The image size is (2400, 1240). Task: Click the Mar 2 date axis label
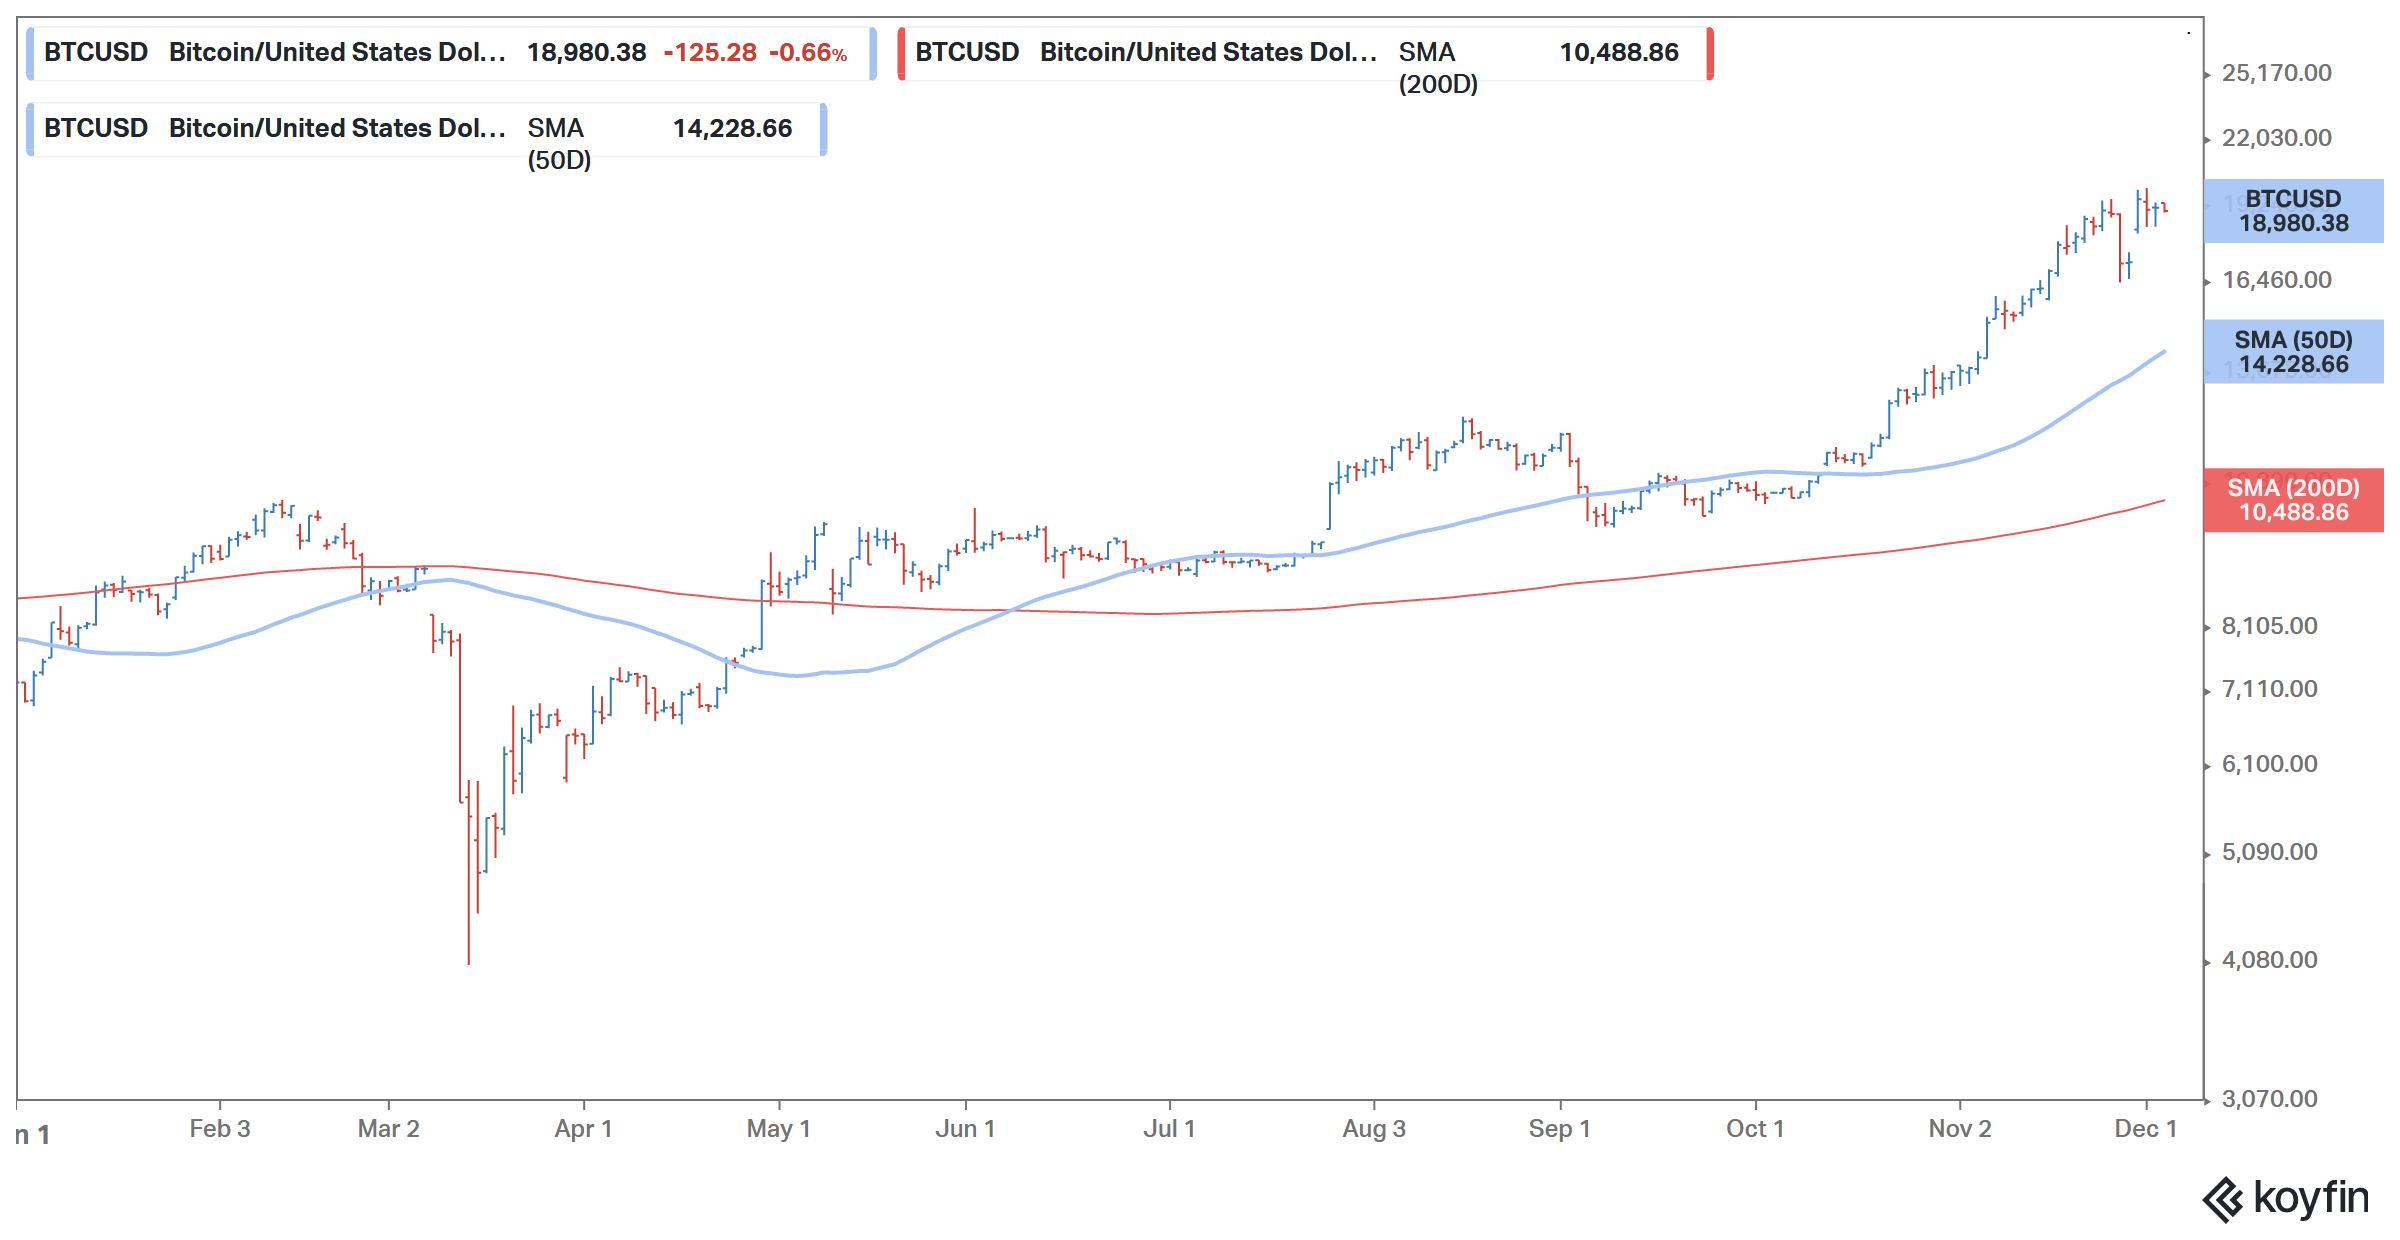[x=388, y=1129]
